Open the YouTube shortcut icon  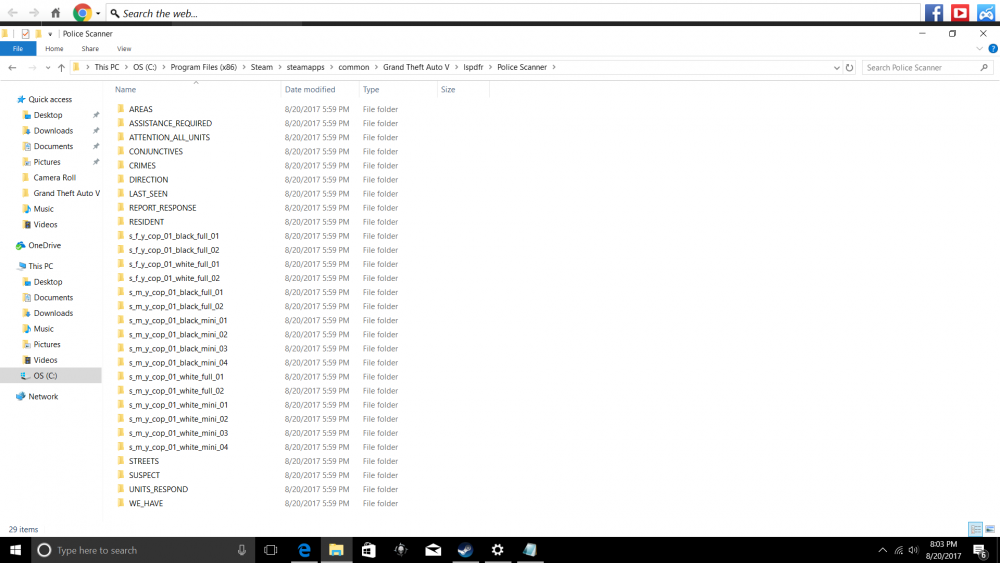(960, 13)
